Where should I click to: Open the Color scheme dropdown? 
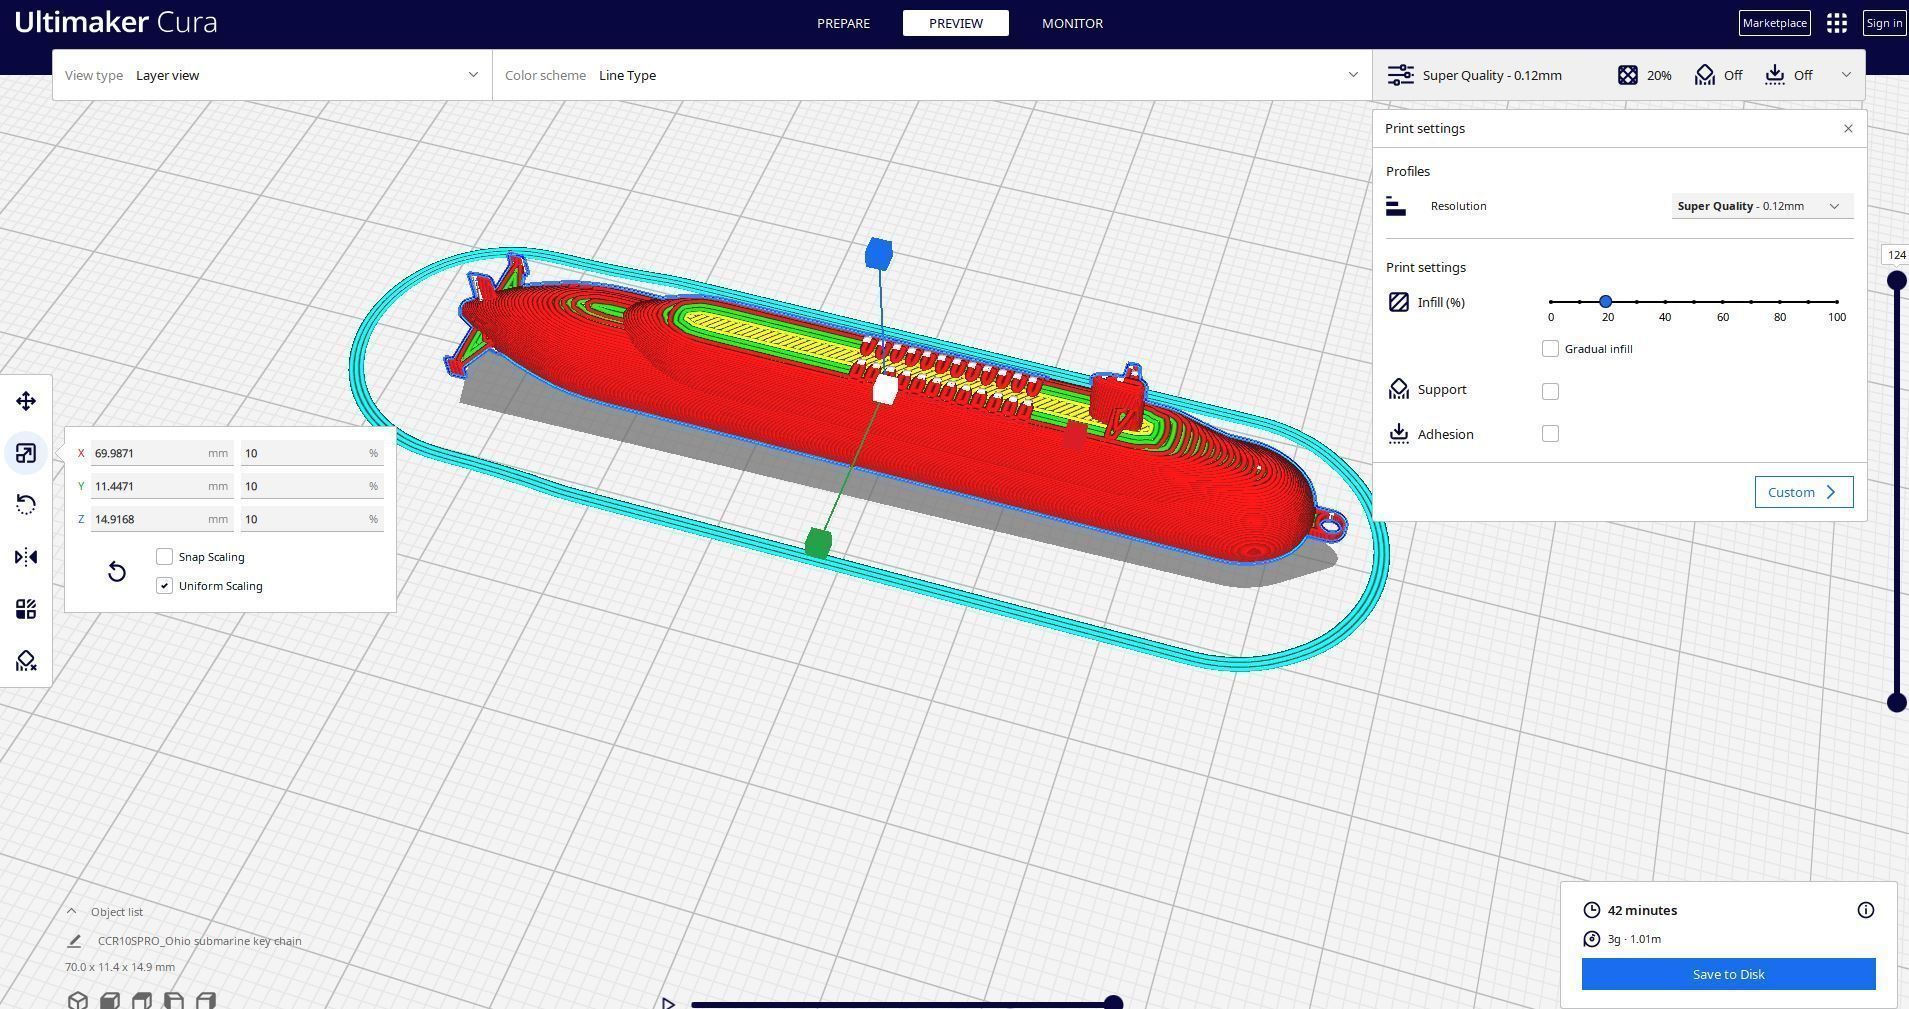[932, 75]
